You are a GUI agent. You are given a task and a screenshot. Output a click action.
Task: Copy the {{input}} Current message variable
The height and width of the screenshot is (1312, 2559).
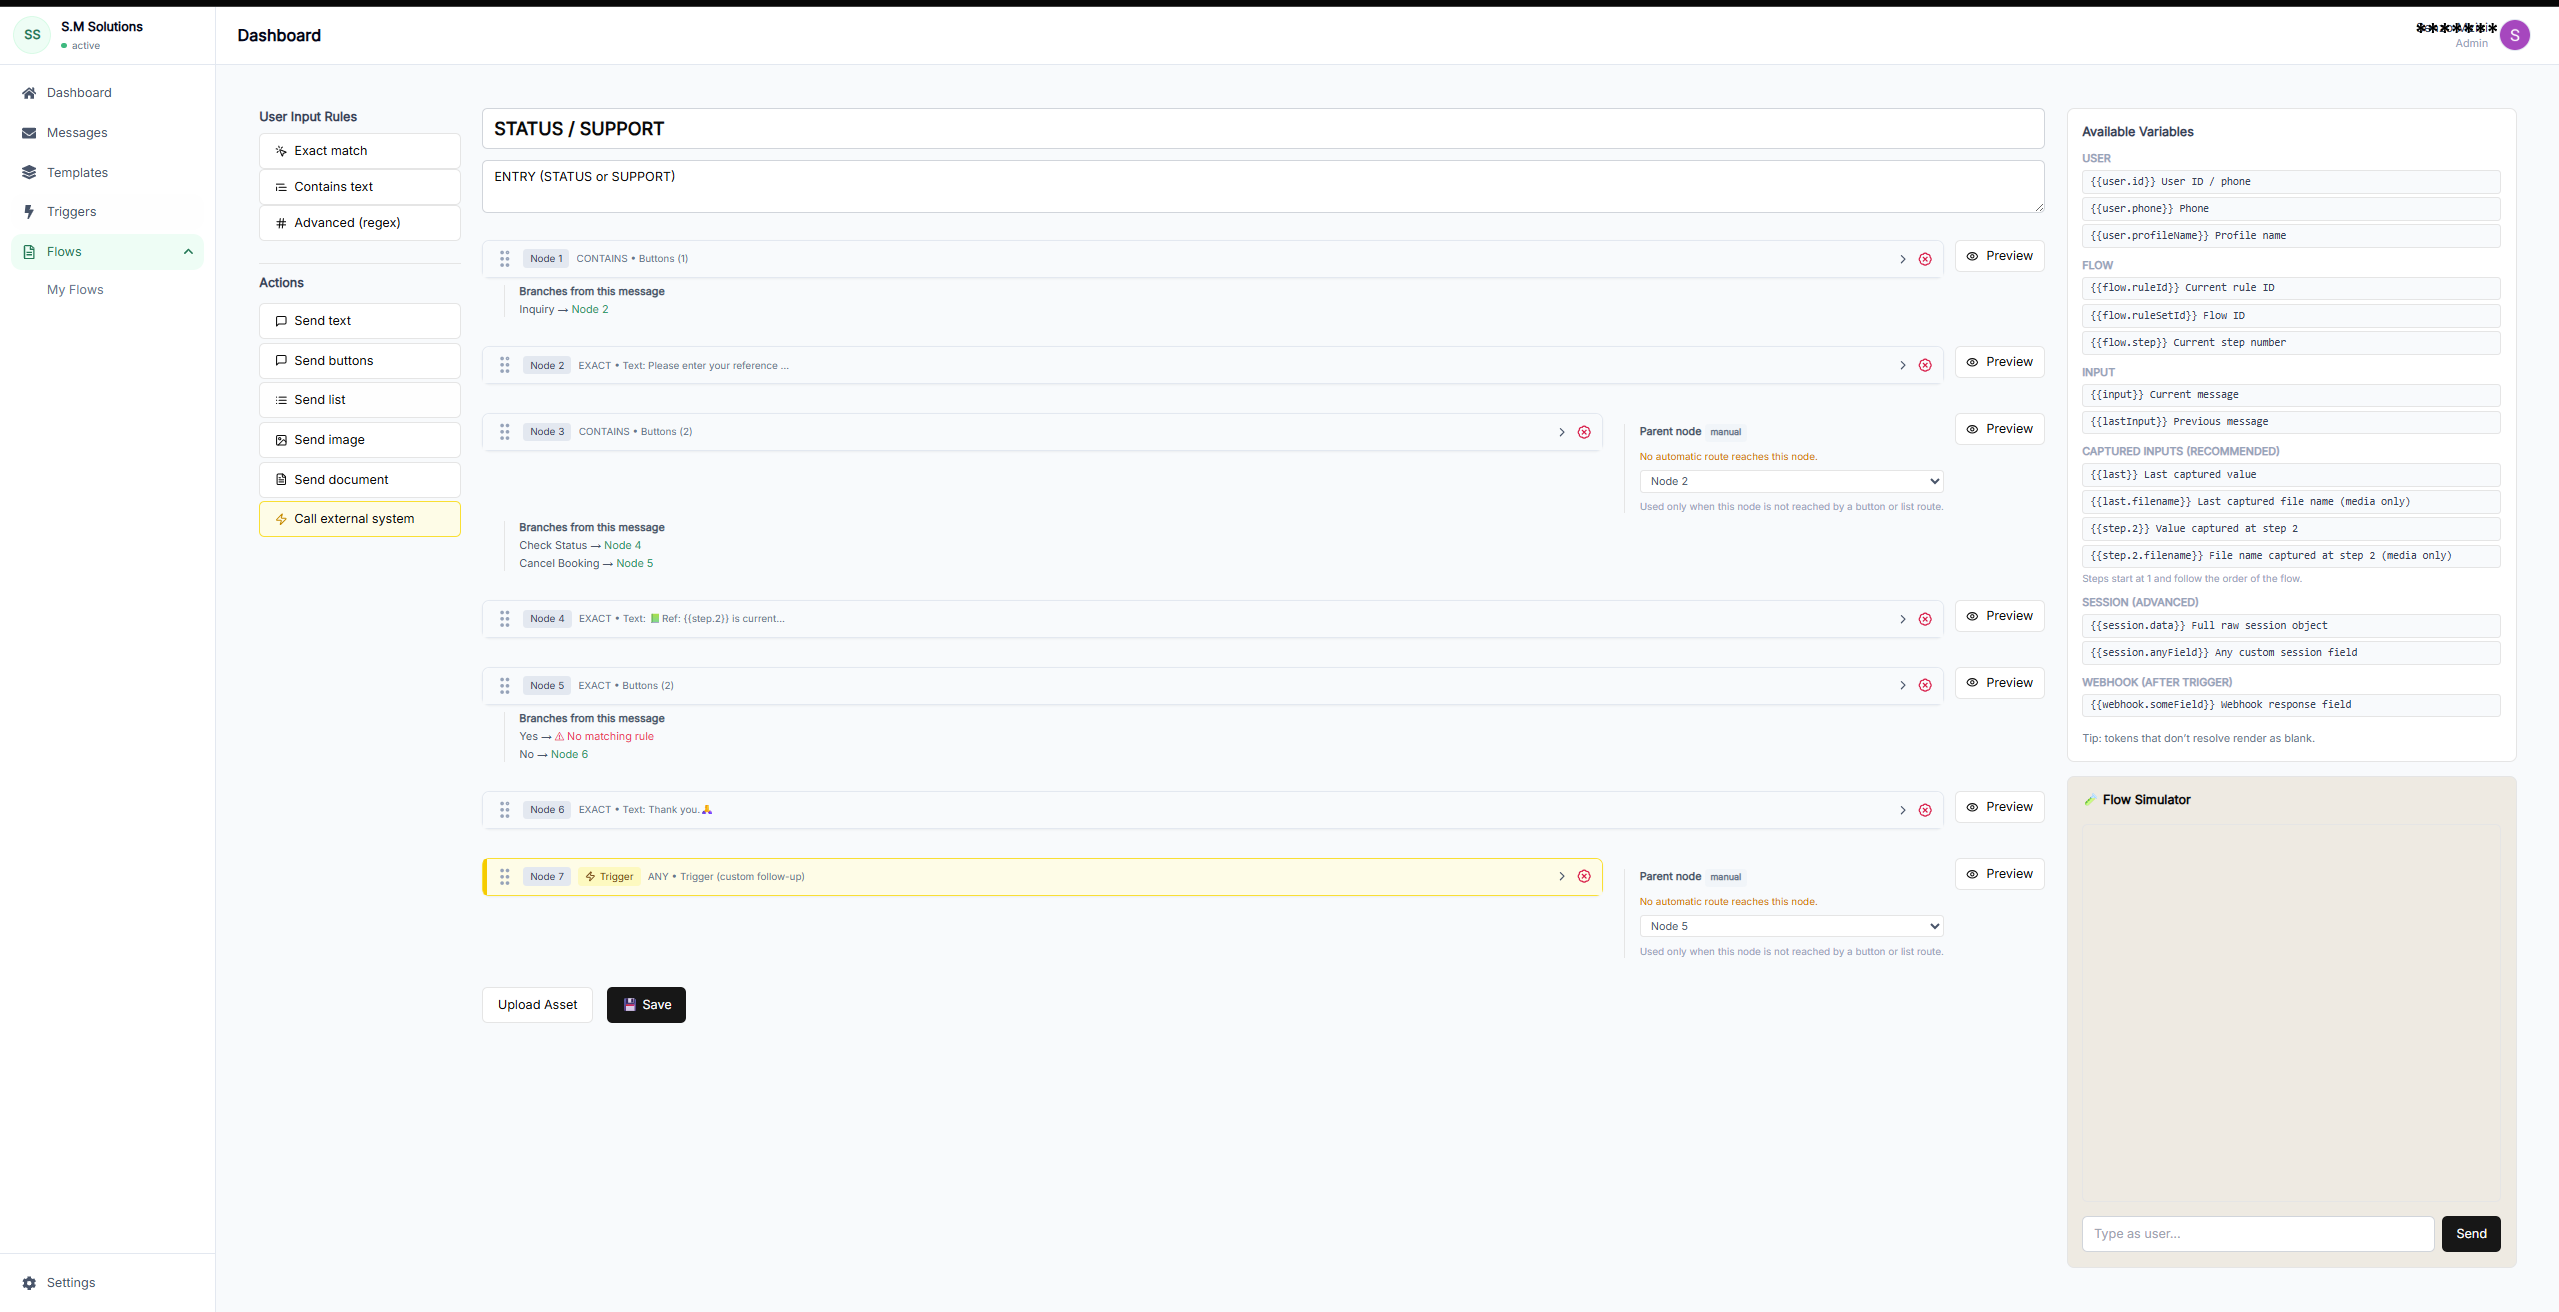[2291, 395]
